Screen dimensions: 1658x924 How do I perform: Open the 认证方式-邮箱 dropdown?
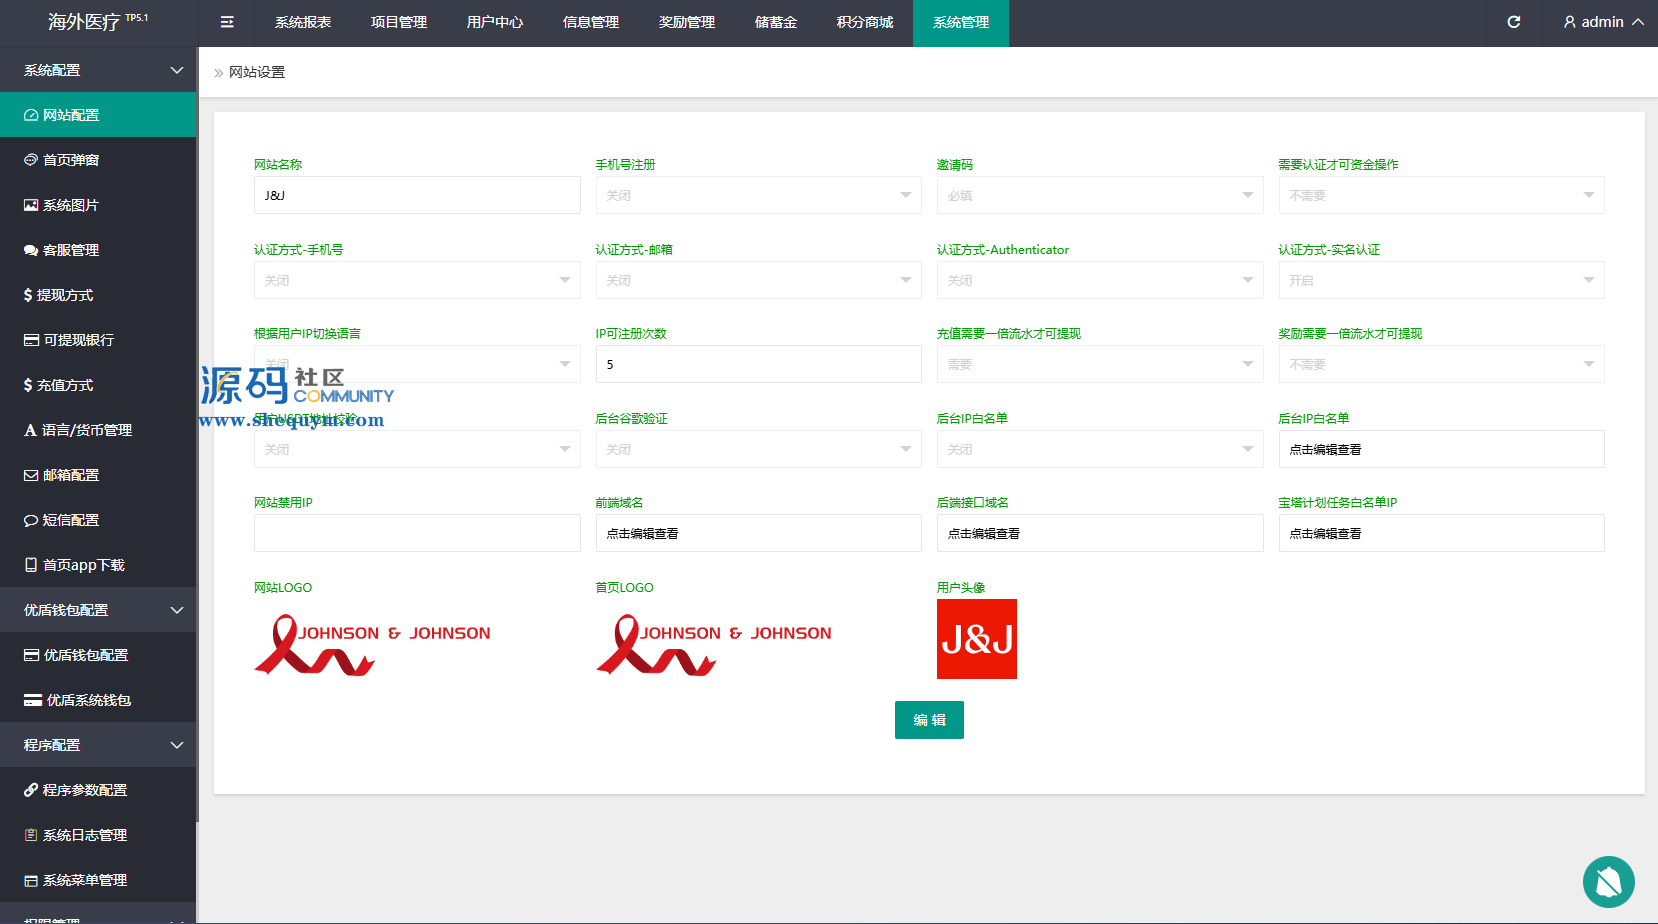[x=758, y=280]
